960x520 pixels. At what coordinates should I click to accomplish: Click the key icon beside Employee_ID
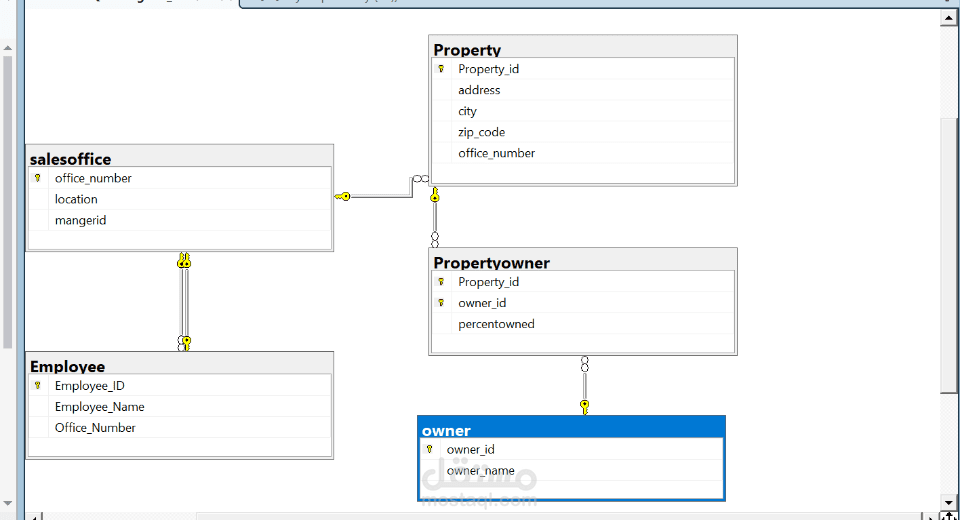click(38, 385)
